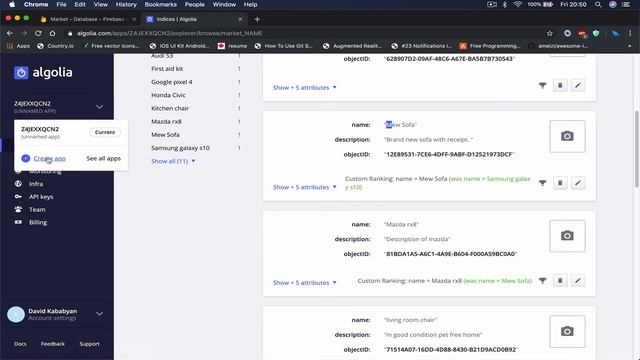Image resolution: width=640 pixels, height=360 pixels.
Task: Open the Docs link
Action: pyautogui.click(x=20, y=344)
